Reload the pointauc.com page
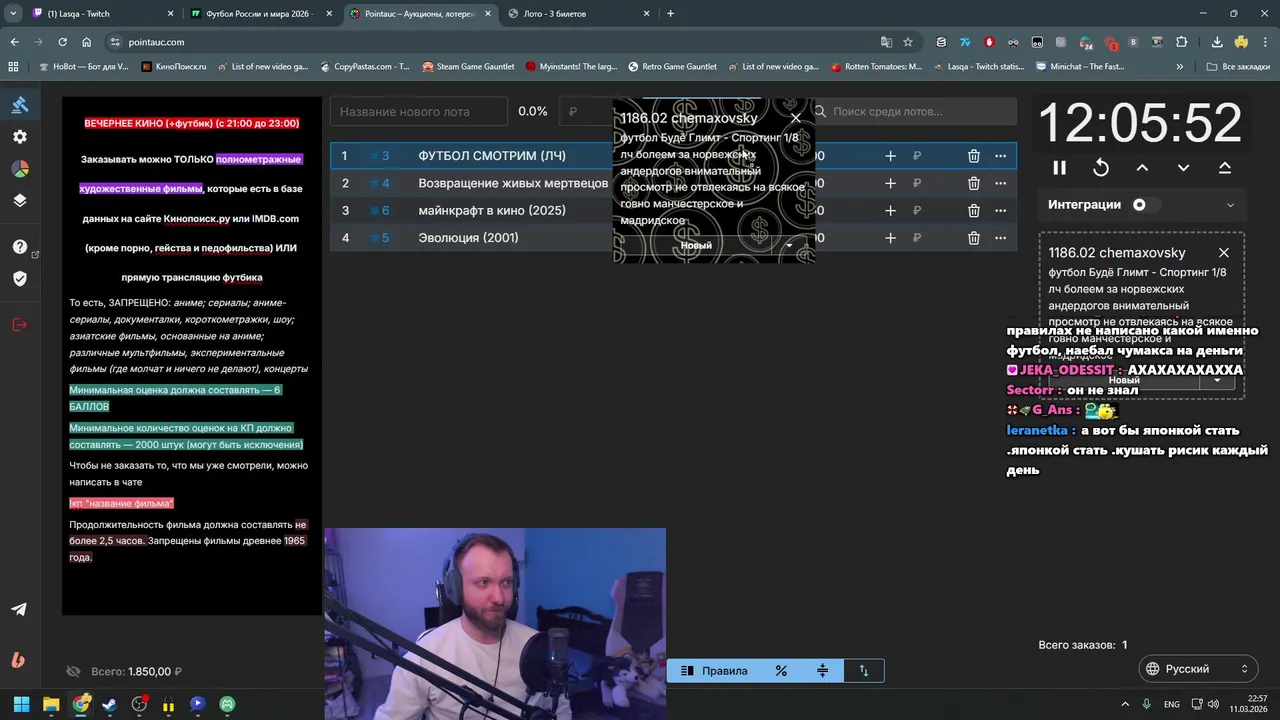 pos(62,42)
